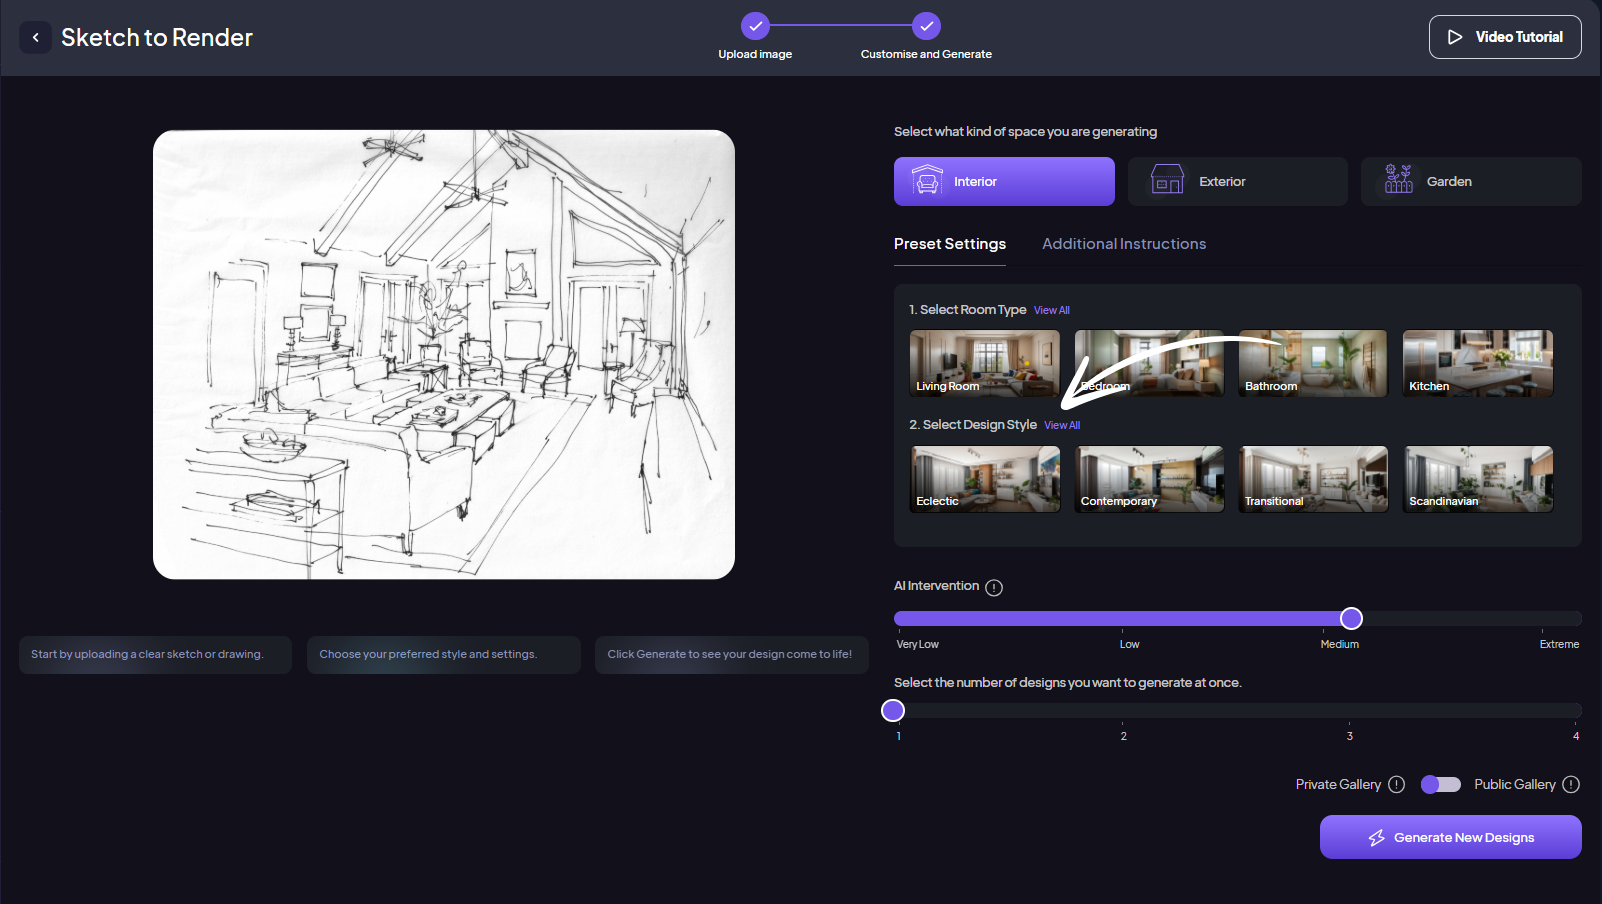Viewport: 1602px width, 904px height.
Task: Select the Garden space type
Action: [1470, 182]
